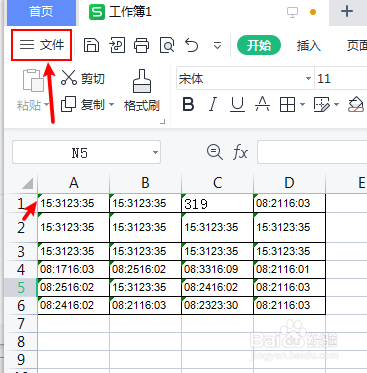Click the export/save-as PDF icon

pyautogui.click(x=117, y=45)
